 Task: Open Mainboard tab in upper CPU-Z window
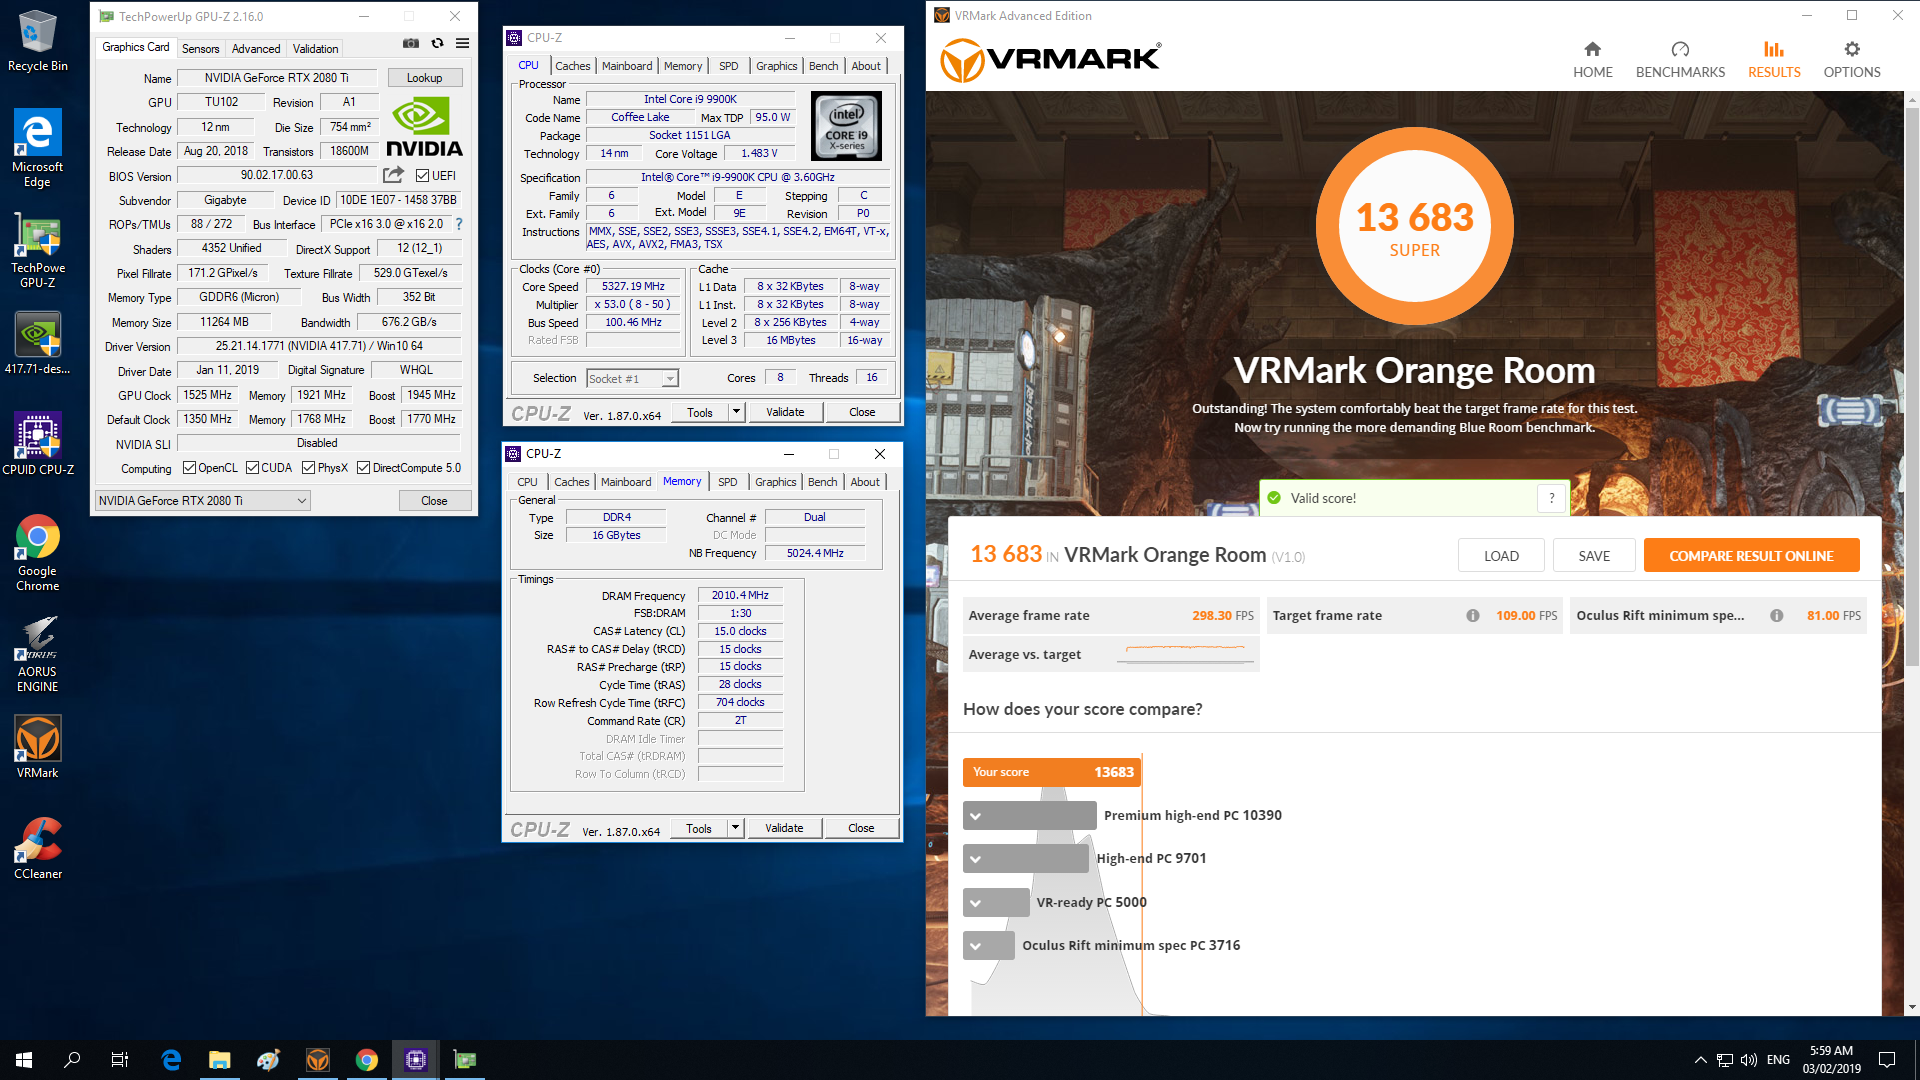(627, 66)
